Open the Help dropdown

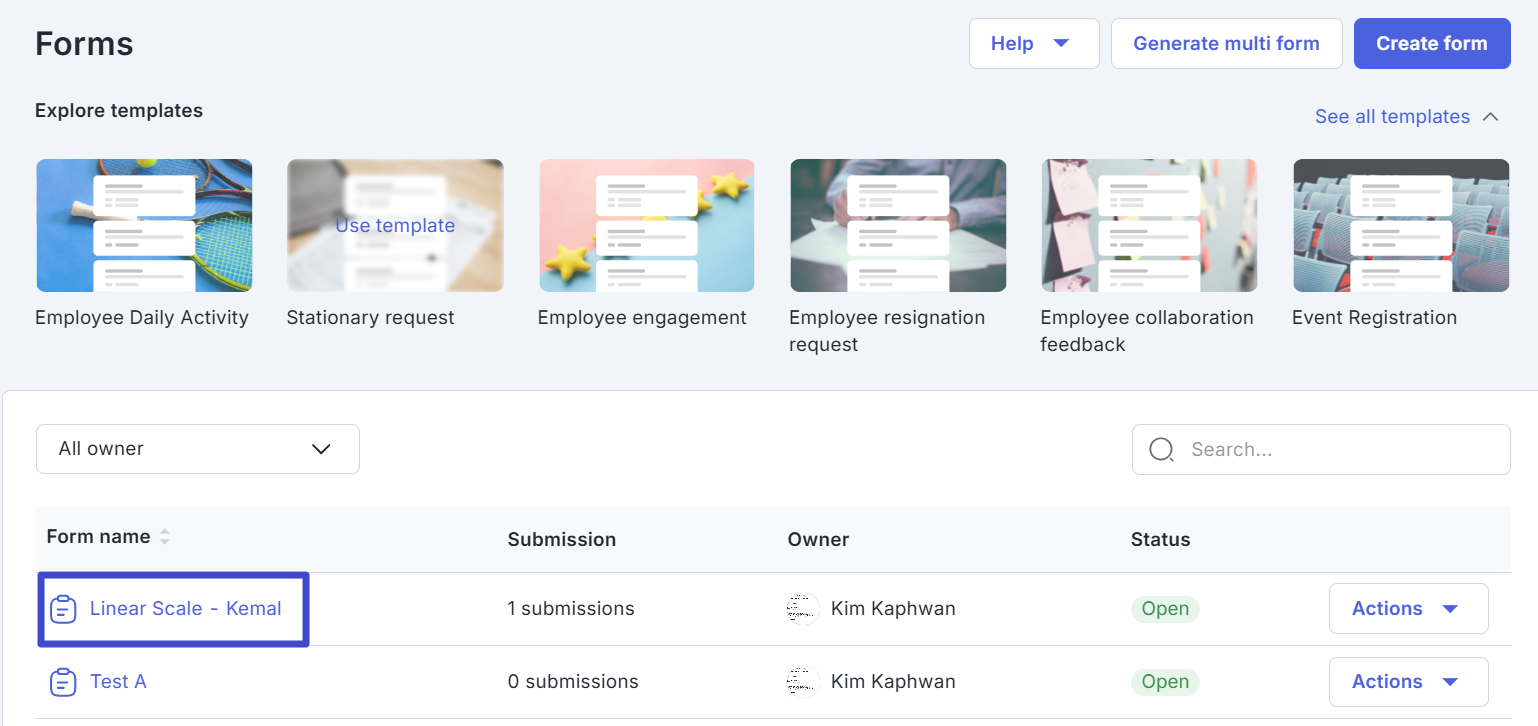1034,43
